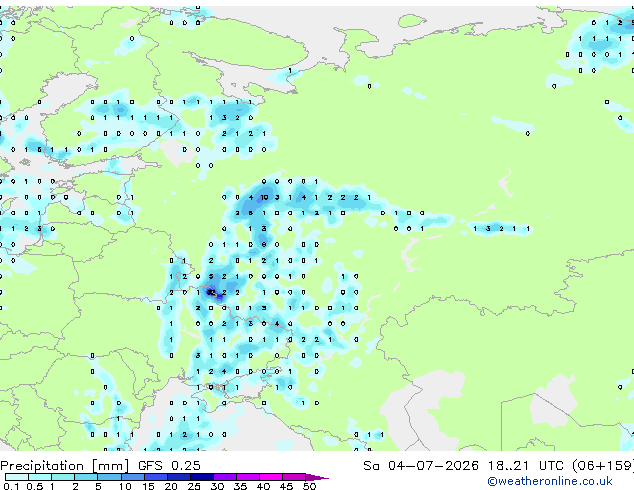Select the 40–45 mm magenta legend swatch
Image resolution: width=634 pixels, height=490 pixels.
coord(271,477)
